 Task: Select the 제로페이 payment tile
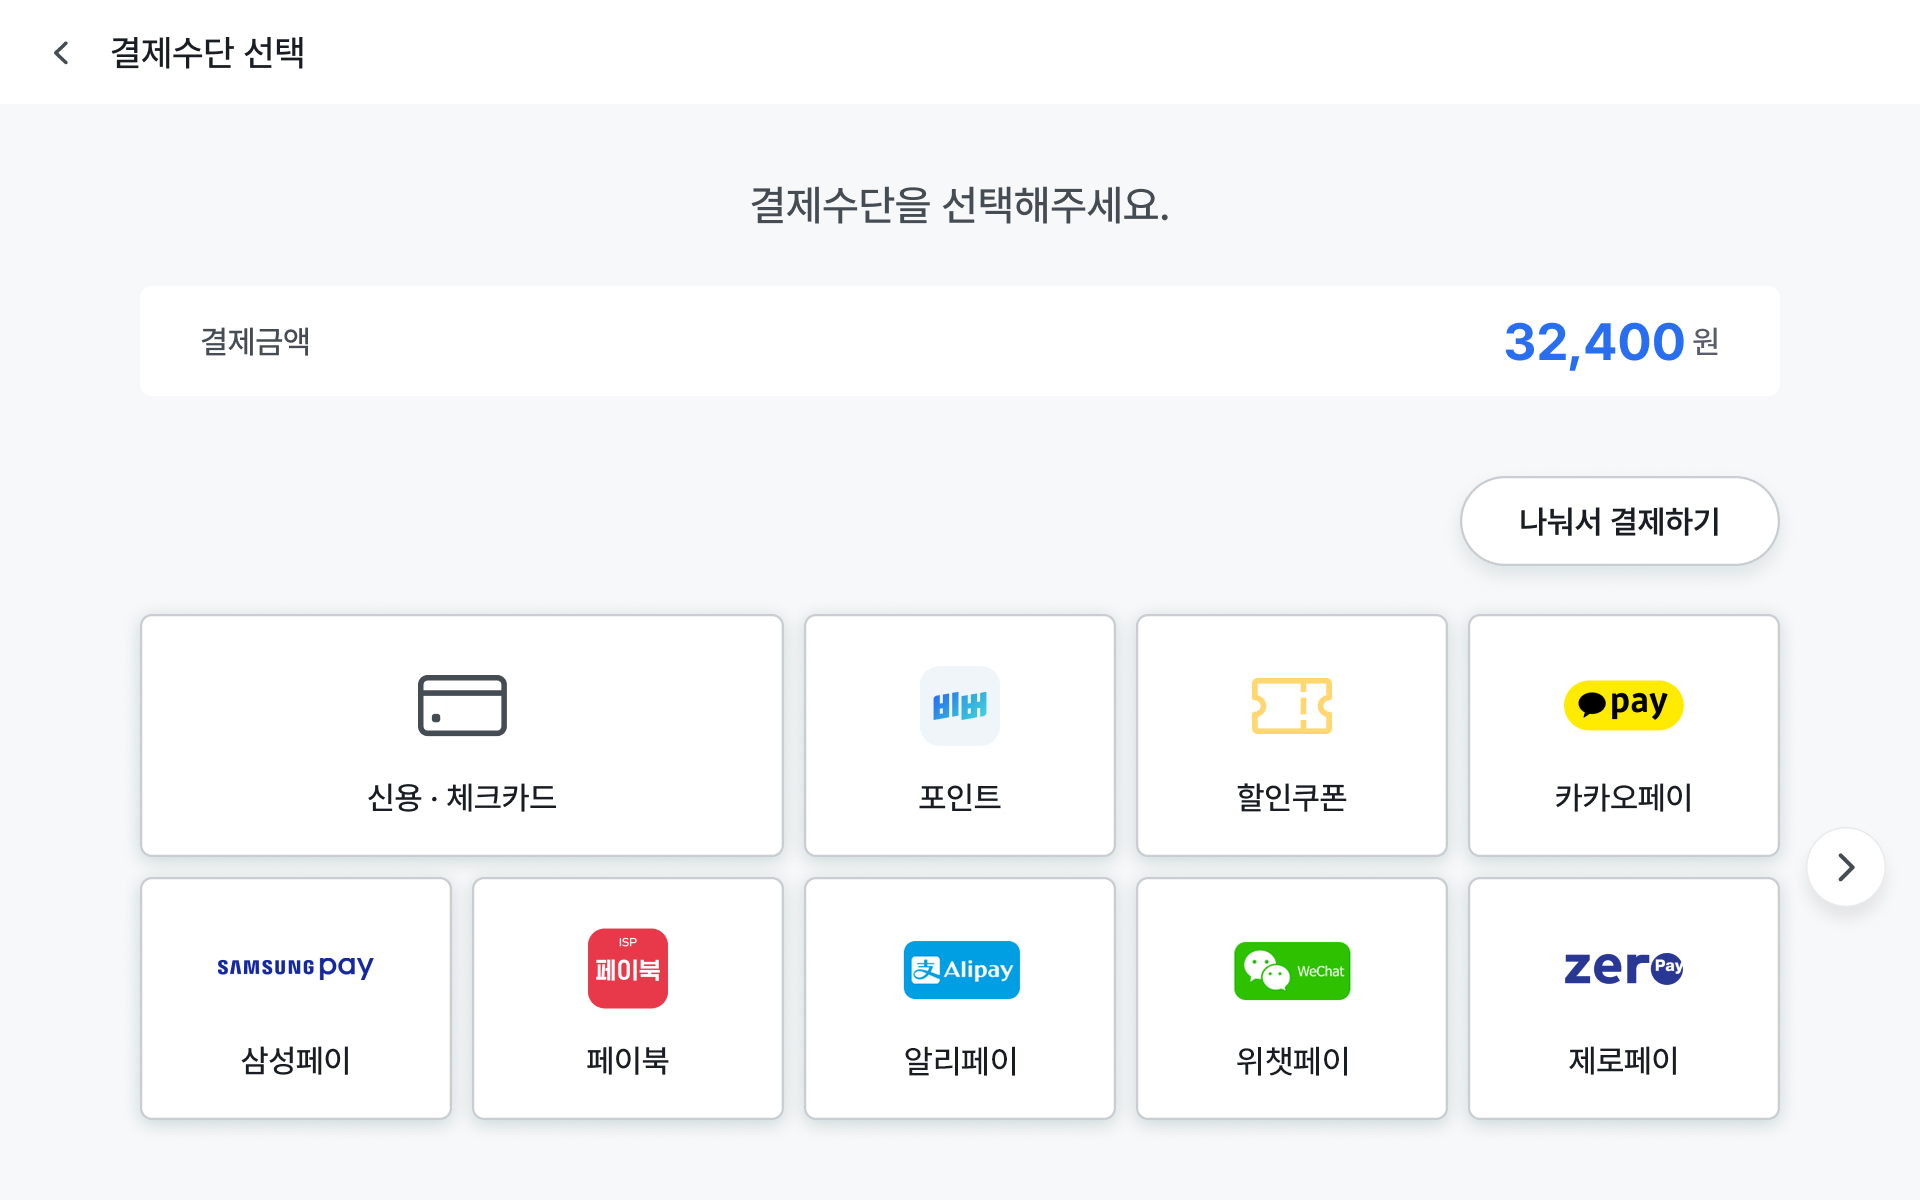click(1623, 998)
